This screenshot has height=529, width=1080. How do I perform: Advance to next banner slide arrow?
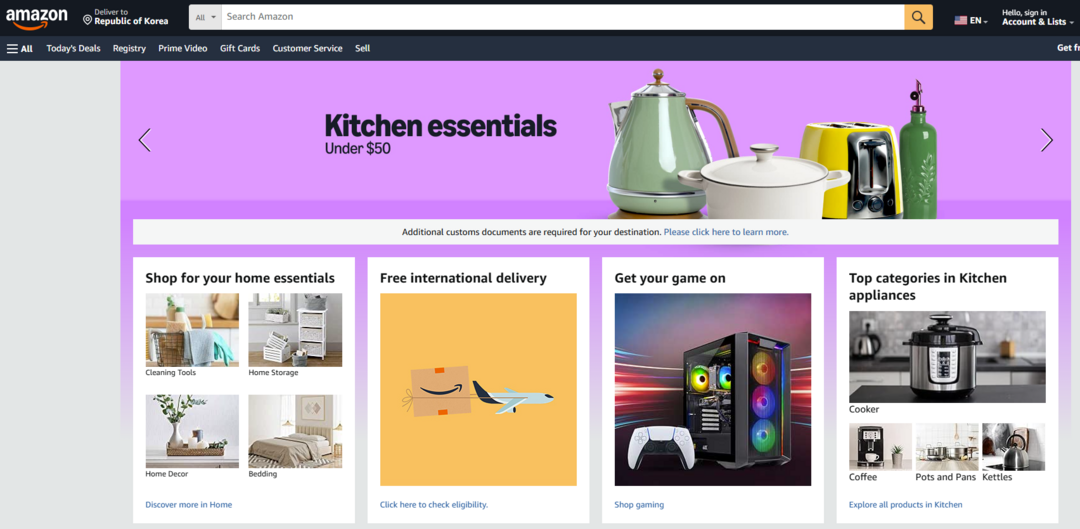tap(1046, 140)
